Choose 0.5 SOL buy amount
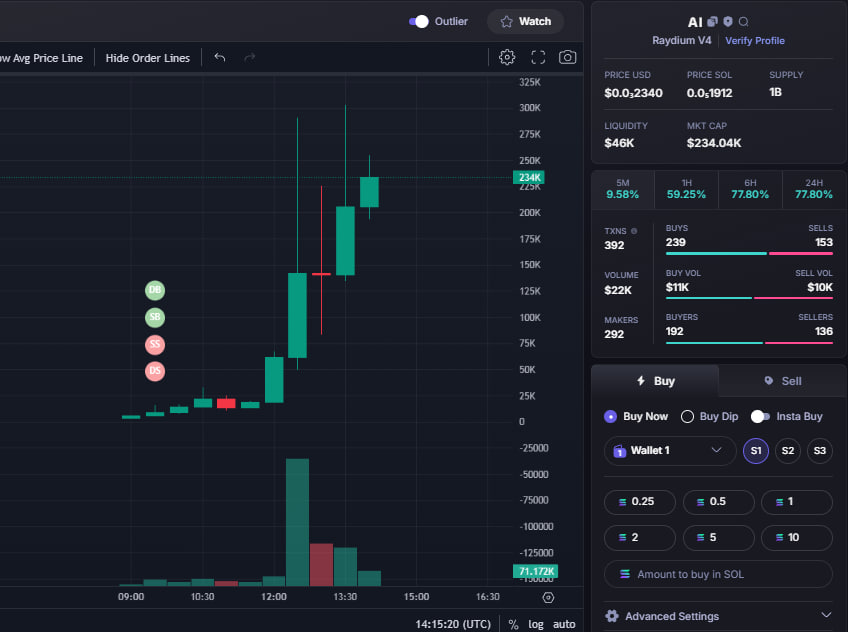 point(718,502)
